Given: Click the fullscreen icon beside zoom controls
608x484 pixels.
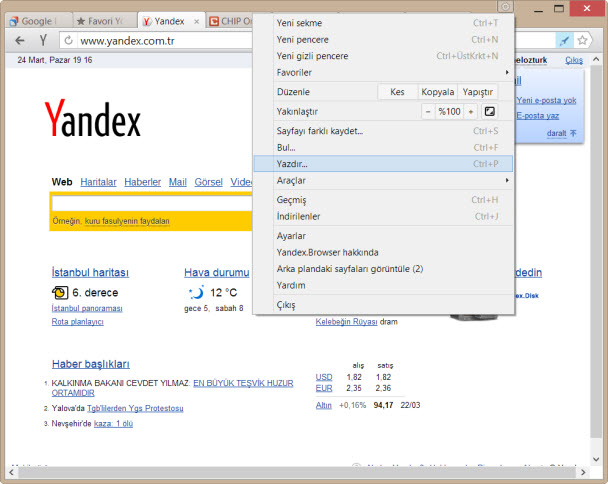Looking at the screenshot, I should pos(490,111).
